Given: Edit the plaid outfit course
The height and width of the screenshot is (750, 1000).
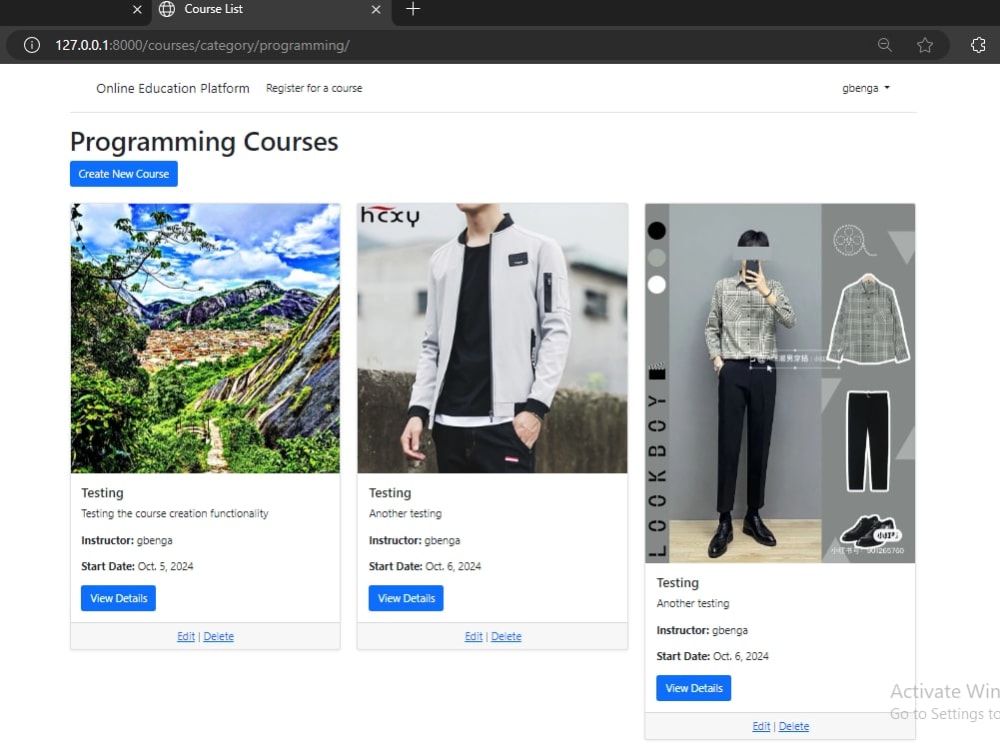Looking at the screenshot, I should coord(761,726).
